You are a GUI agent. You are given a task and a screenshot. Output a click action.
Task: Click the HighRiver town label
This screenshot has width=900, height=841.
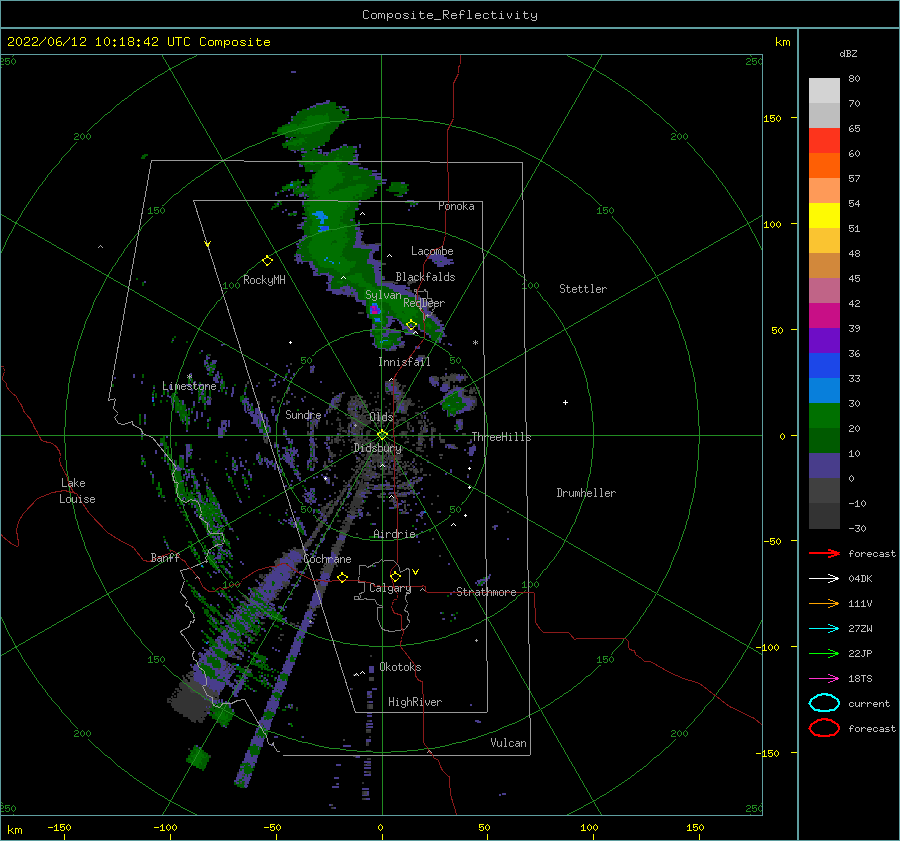click(x=415, y=702)
